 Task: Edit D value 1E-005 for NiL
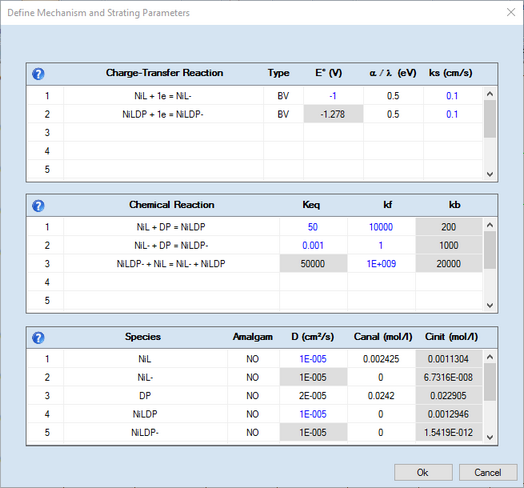[x=313, y=359]
